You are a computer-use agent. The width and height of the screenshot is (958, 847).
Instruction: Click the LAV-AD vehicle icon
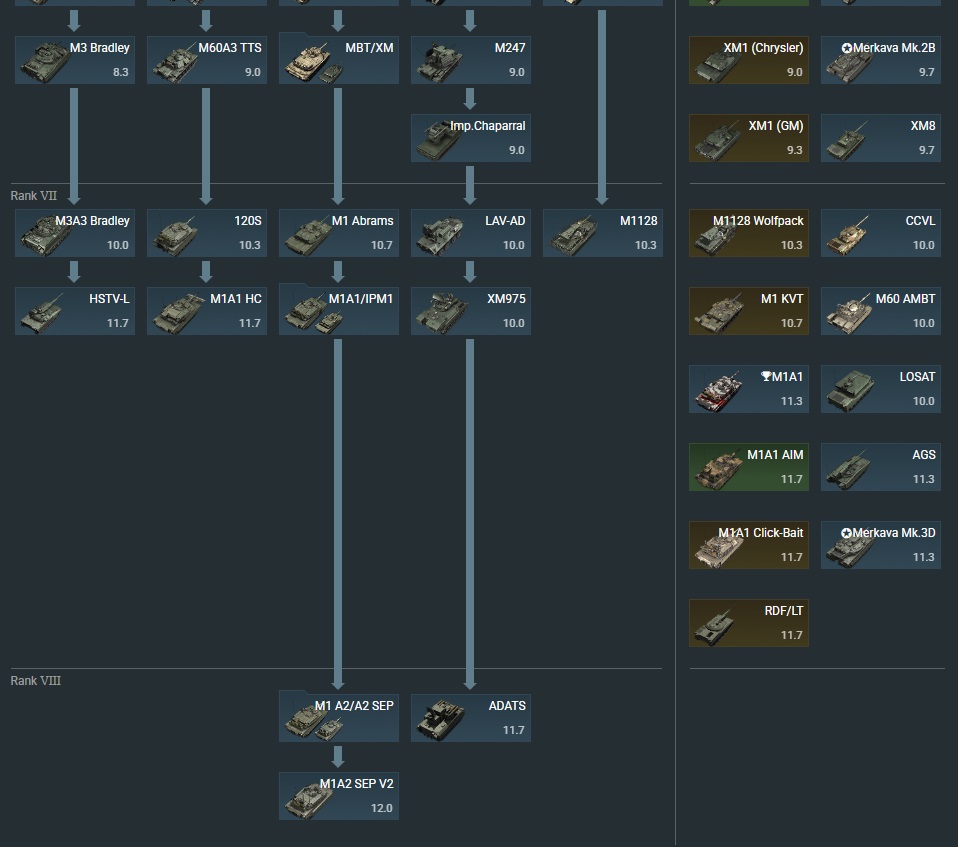[x=440, y=236]
